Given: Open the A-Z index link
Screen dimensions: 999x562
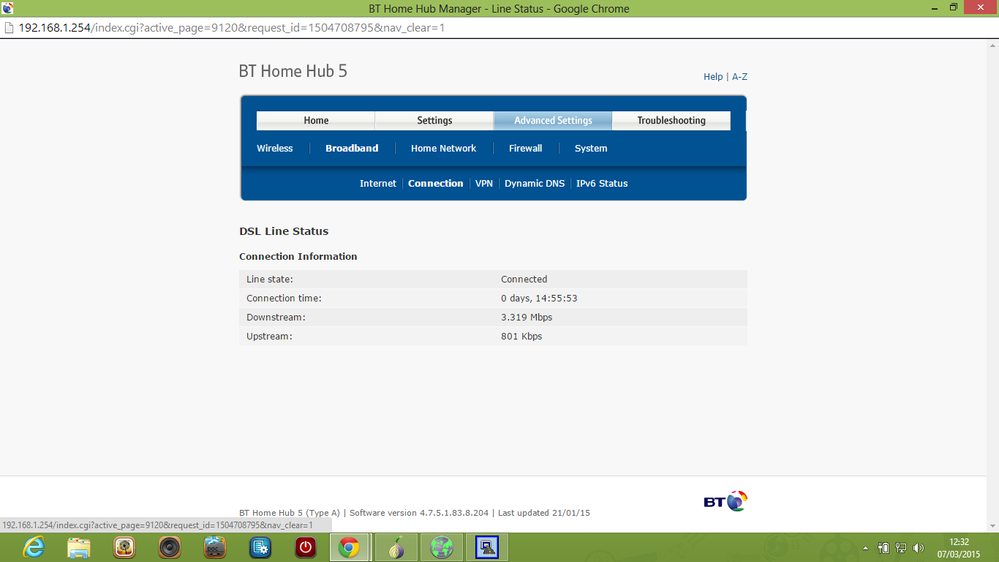Looking at the screenshot, I should tap(740, 76).
